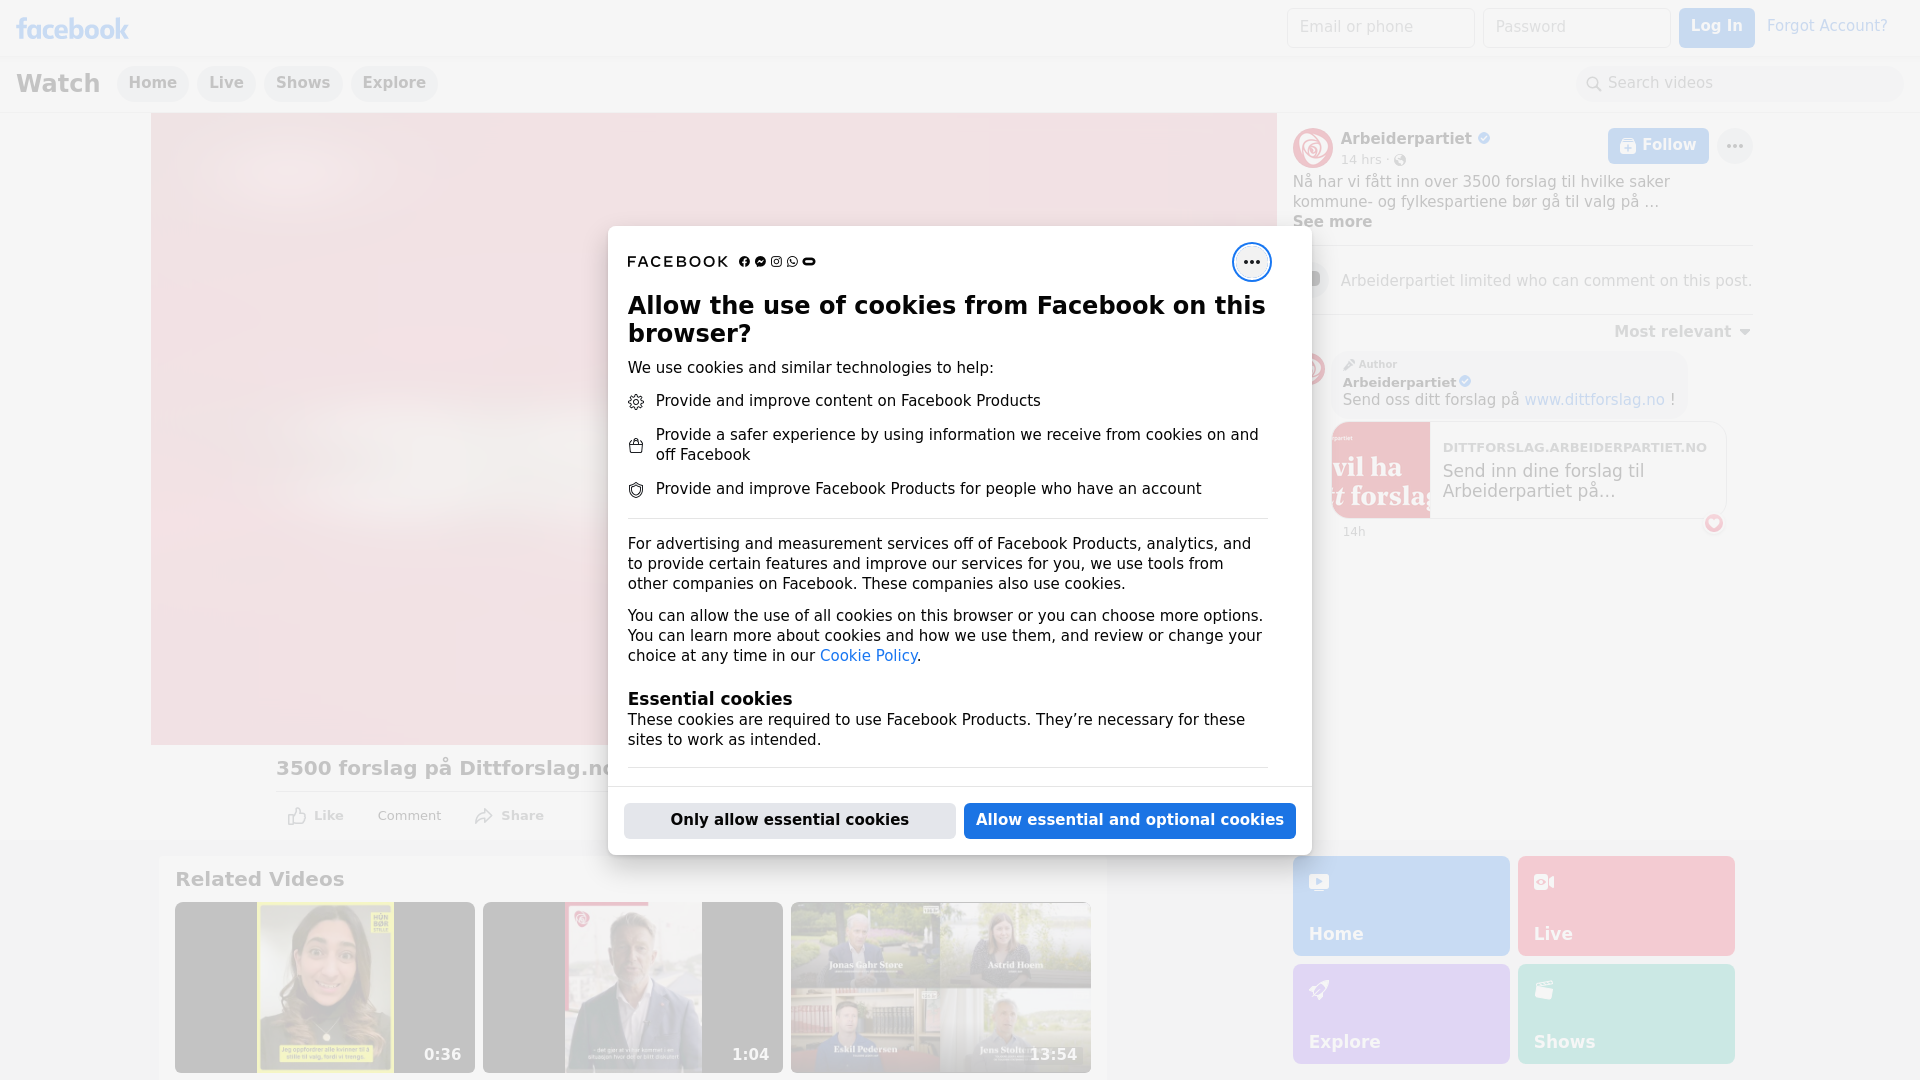Select the Explore tab in Watch navigation
1920x1080 pixels.
click(x=394, y=83)
